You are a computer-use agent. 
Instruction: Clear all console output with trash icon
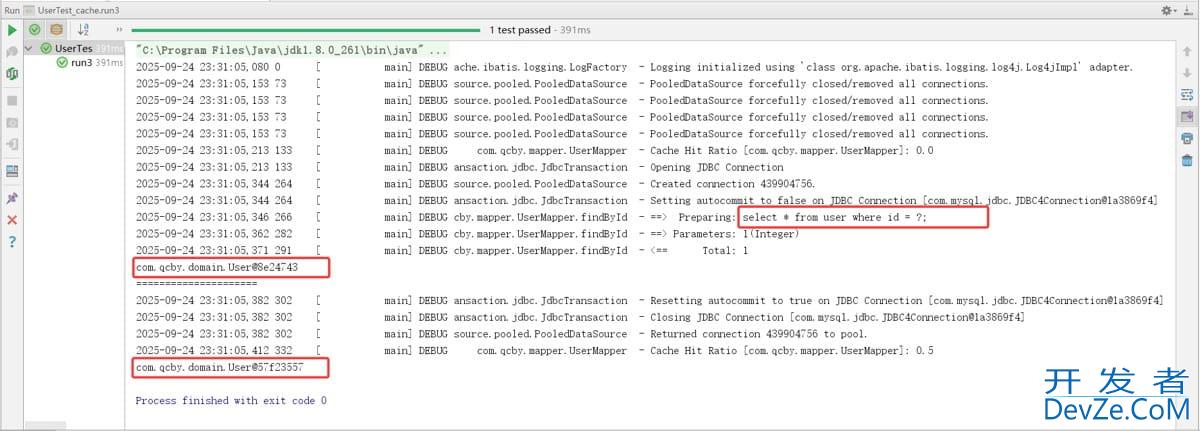coord(1187,160)
